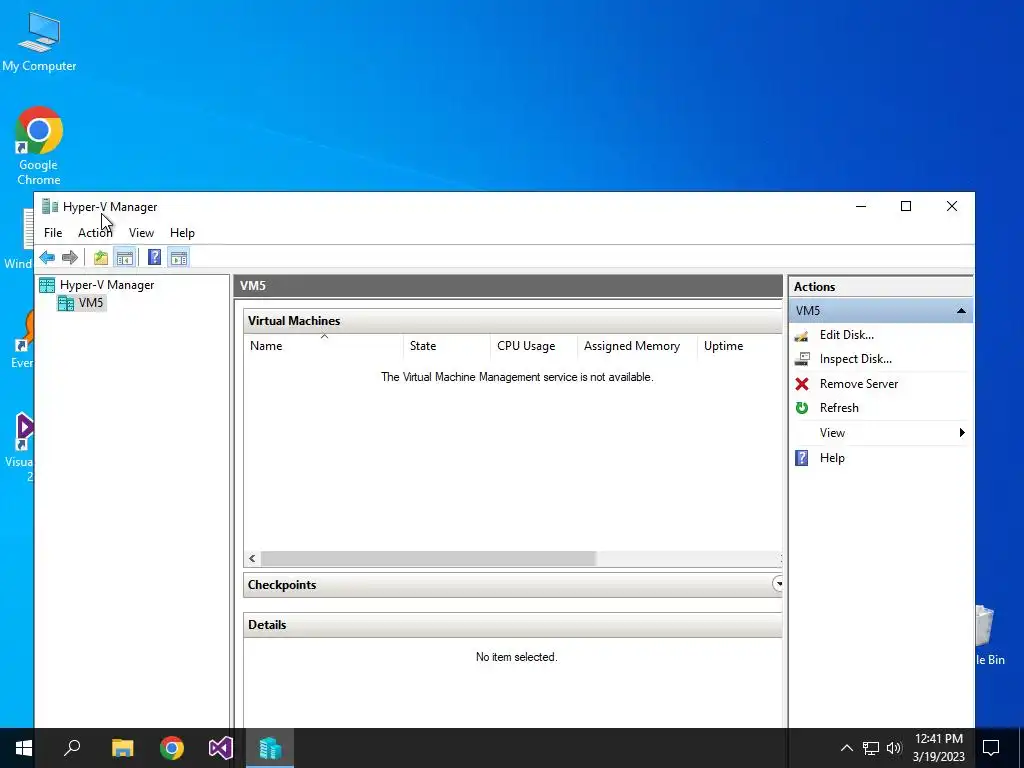Click the horizontal scrollbar left arrow
This screenshot has width=1024, height=768.
click(x=252, y=558)
